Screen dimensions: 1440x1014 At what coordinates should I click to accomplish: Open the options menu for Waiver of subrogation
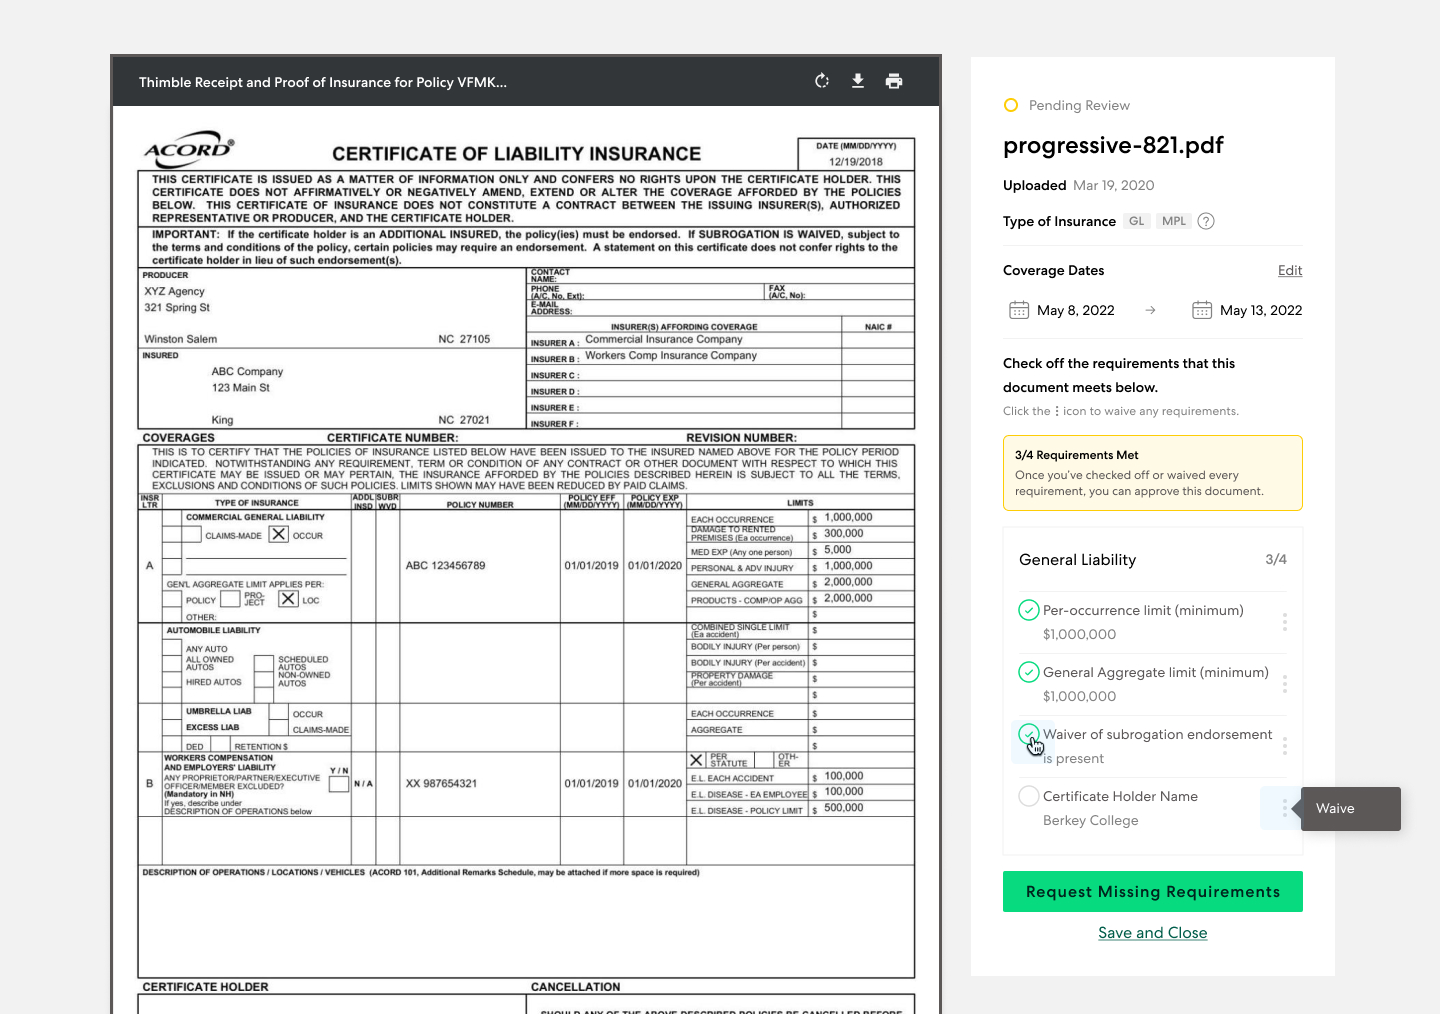coord(1284,746)
